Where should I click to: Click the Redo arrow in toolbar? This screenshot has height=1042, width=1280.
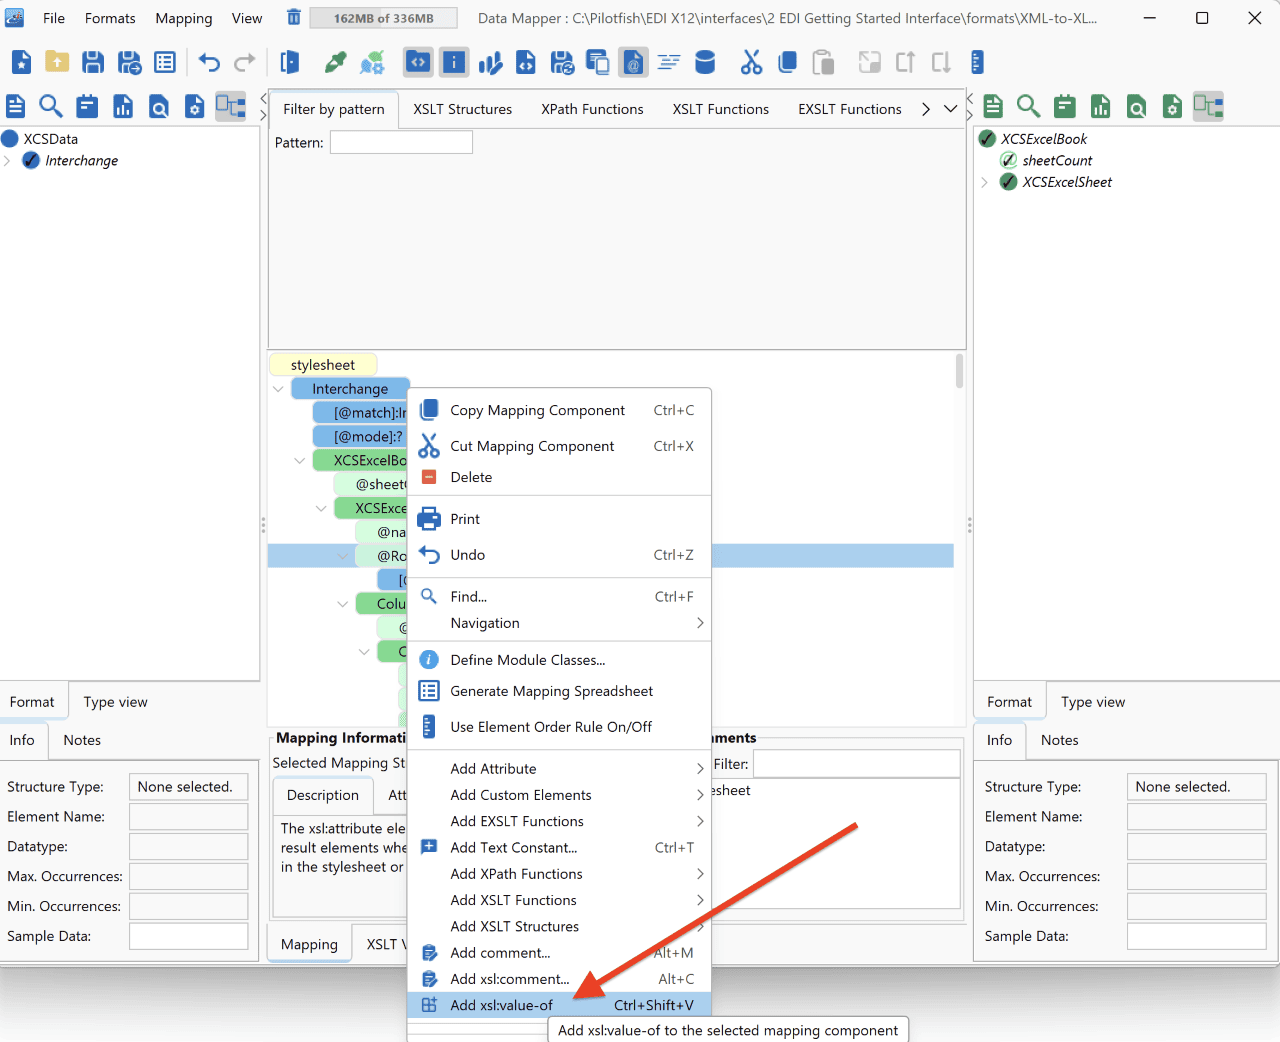(x=245, y=63)
